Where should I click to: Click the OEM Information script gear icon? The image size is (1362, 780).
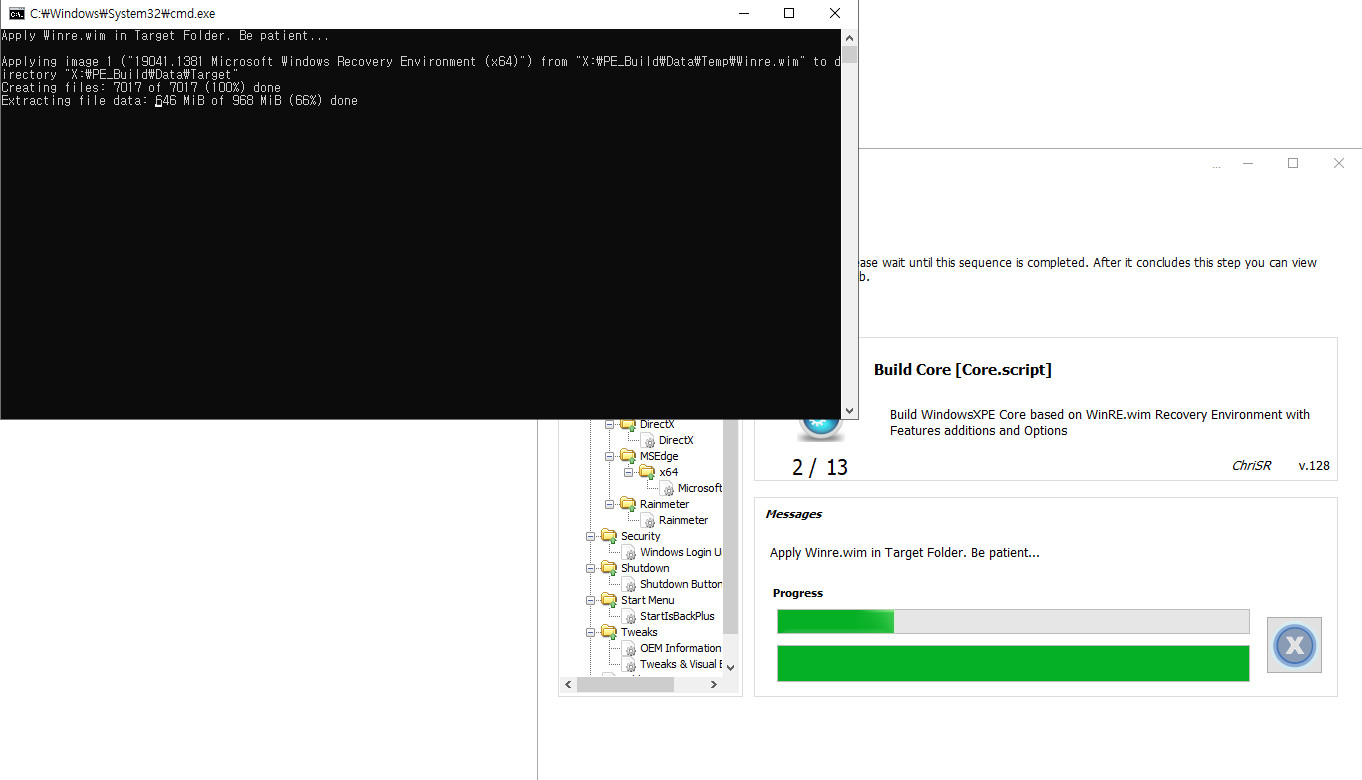click(x=630, y=649)
